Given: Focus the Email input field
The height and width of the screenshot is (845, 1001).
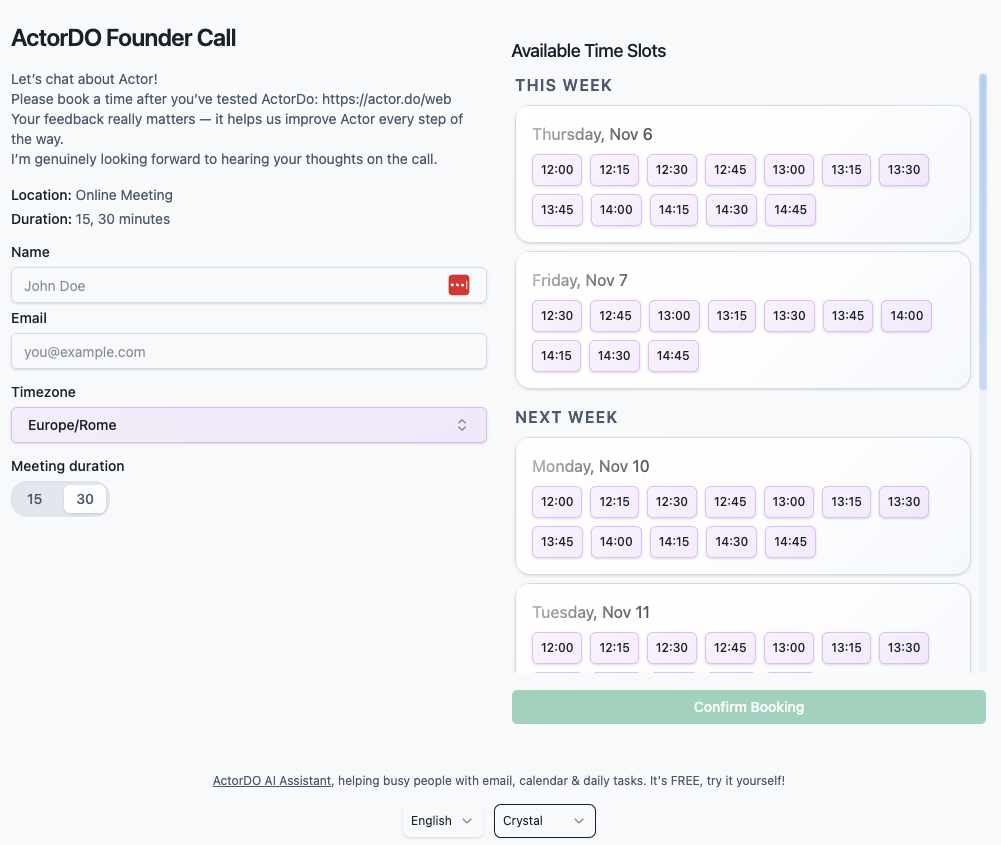Looking at the screenshot, I should point(248,351).
